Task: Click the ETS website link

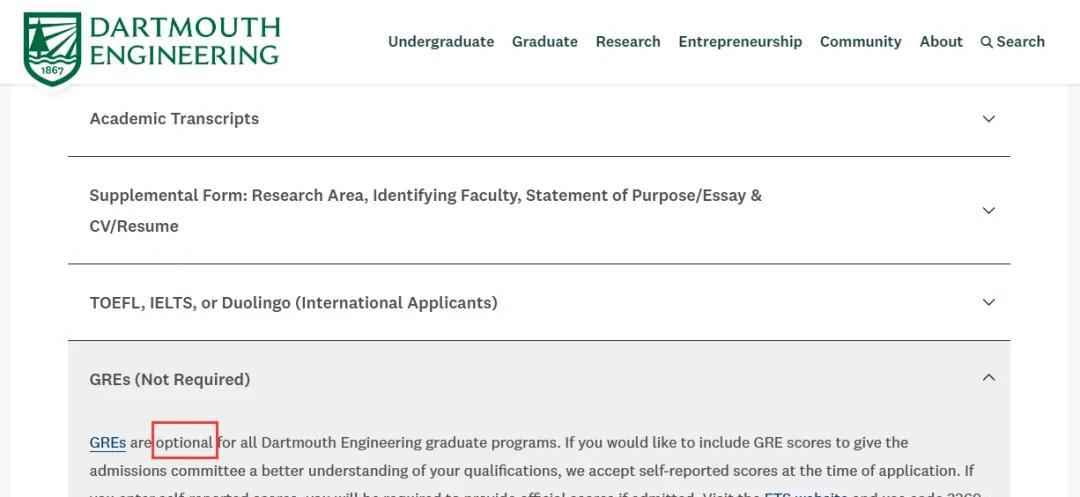Action: pyautogui.click(x=806, y=494)
